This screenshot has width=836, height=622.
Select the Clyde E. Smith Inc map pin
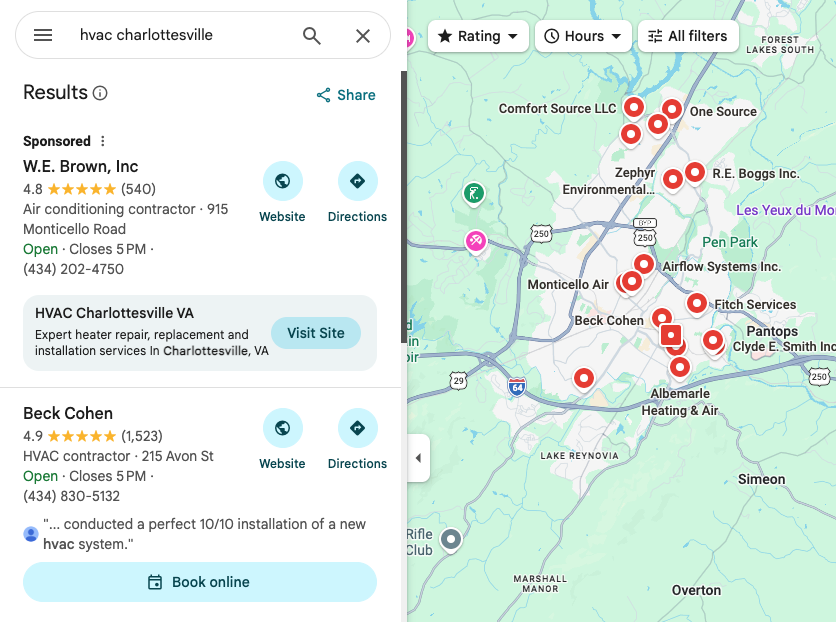pos(713,341)
